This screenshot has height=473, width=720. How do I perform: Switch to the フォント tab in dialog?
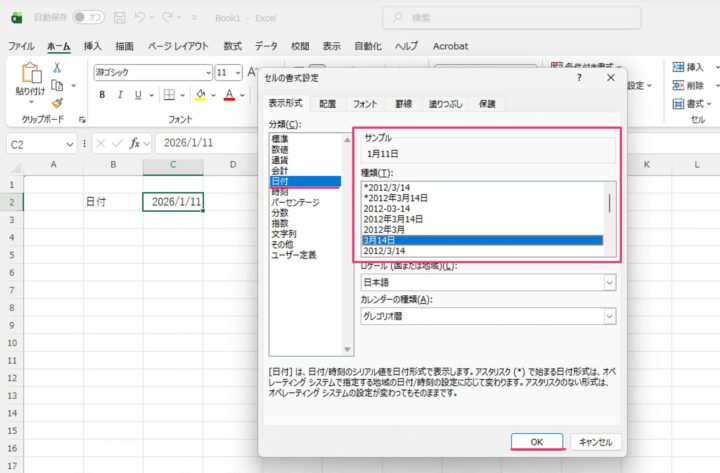pyautogui.click(x=365, y=103)
